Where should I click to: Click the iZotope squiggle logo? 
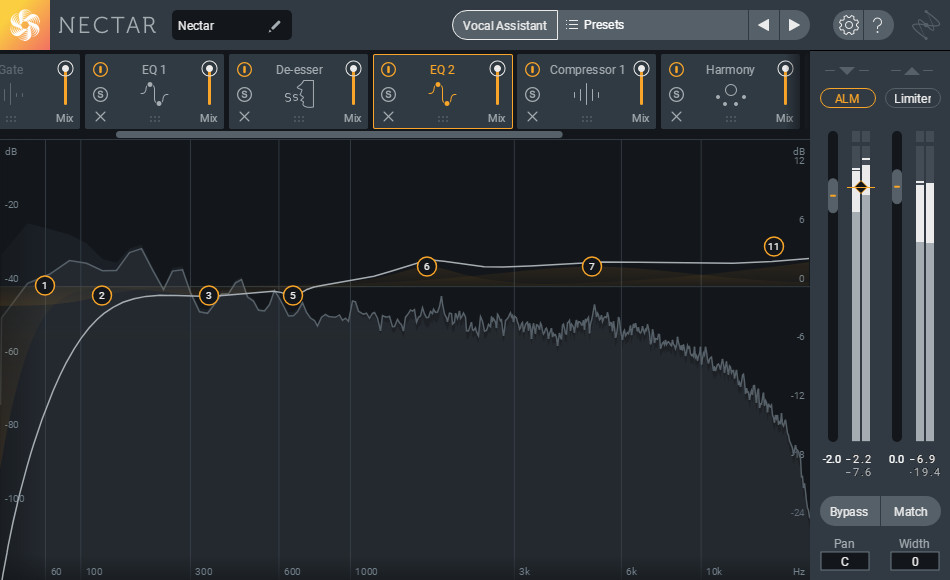point(926,25)
